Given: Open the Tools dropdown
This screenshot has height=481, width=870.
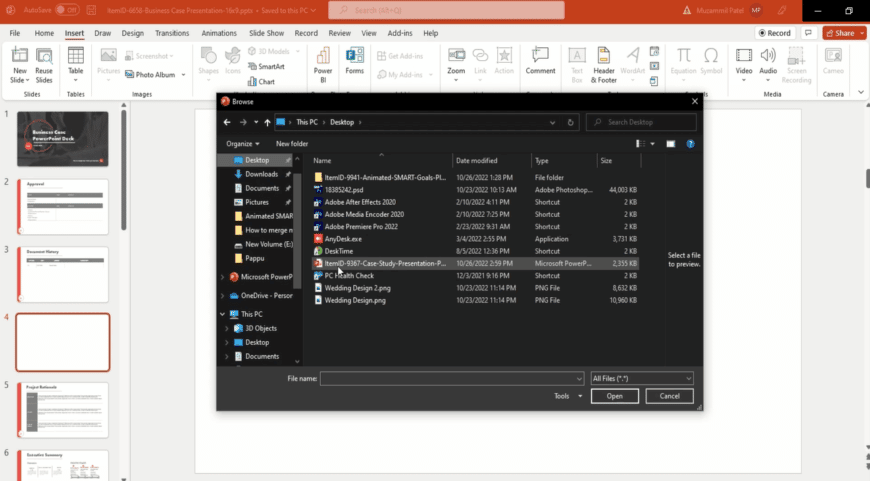Looking at the screenshot, I should pyautogui.click(x=568, y=396).
